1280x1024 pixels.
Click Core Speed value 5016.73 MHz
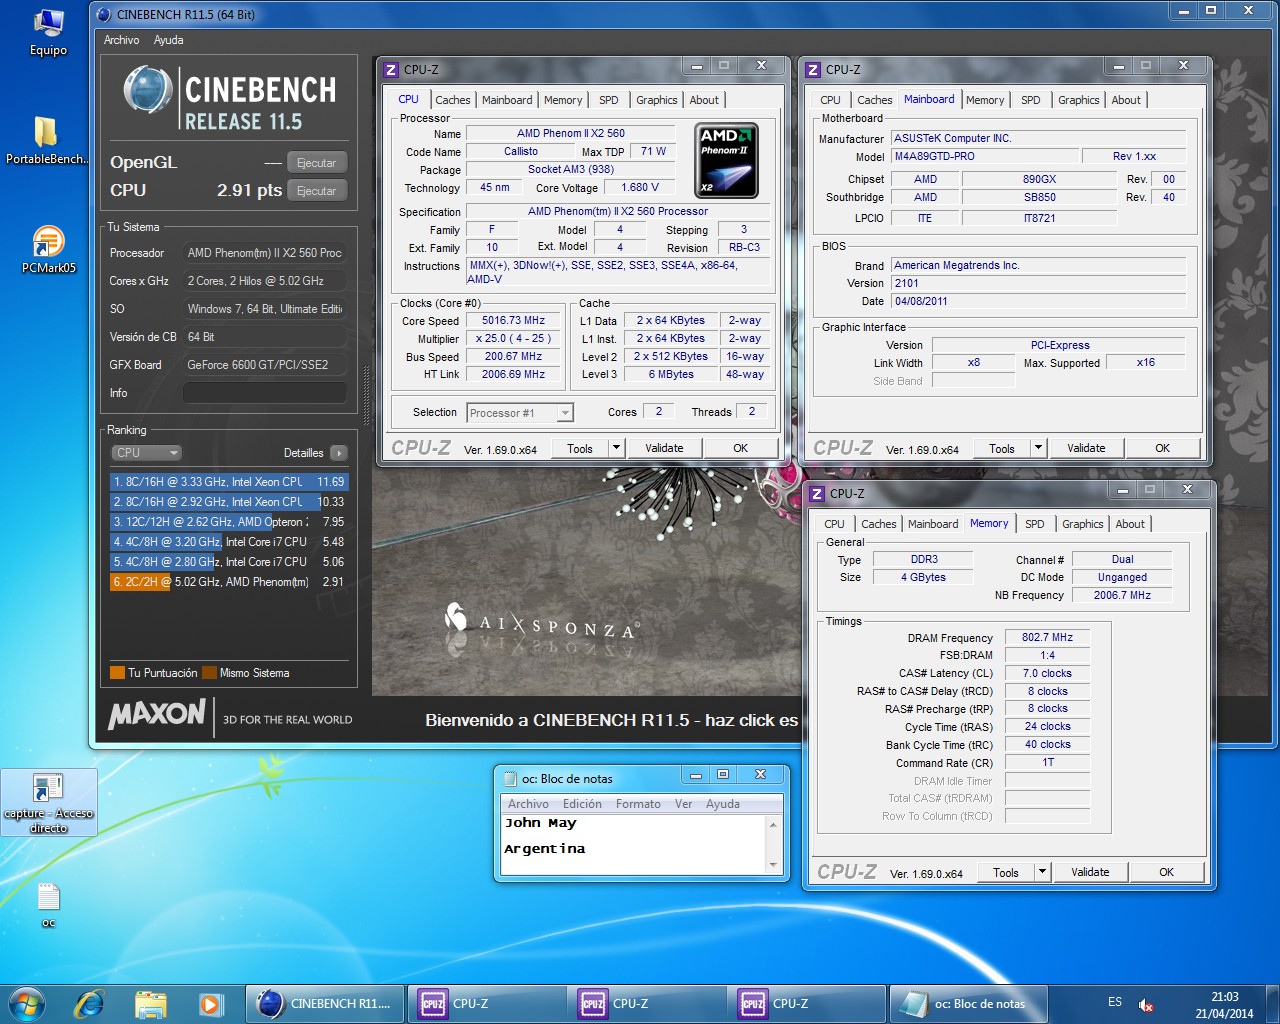pos(514,321)
